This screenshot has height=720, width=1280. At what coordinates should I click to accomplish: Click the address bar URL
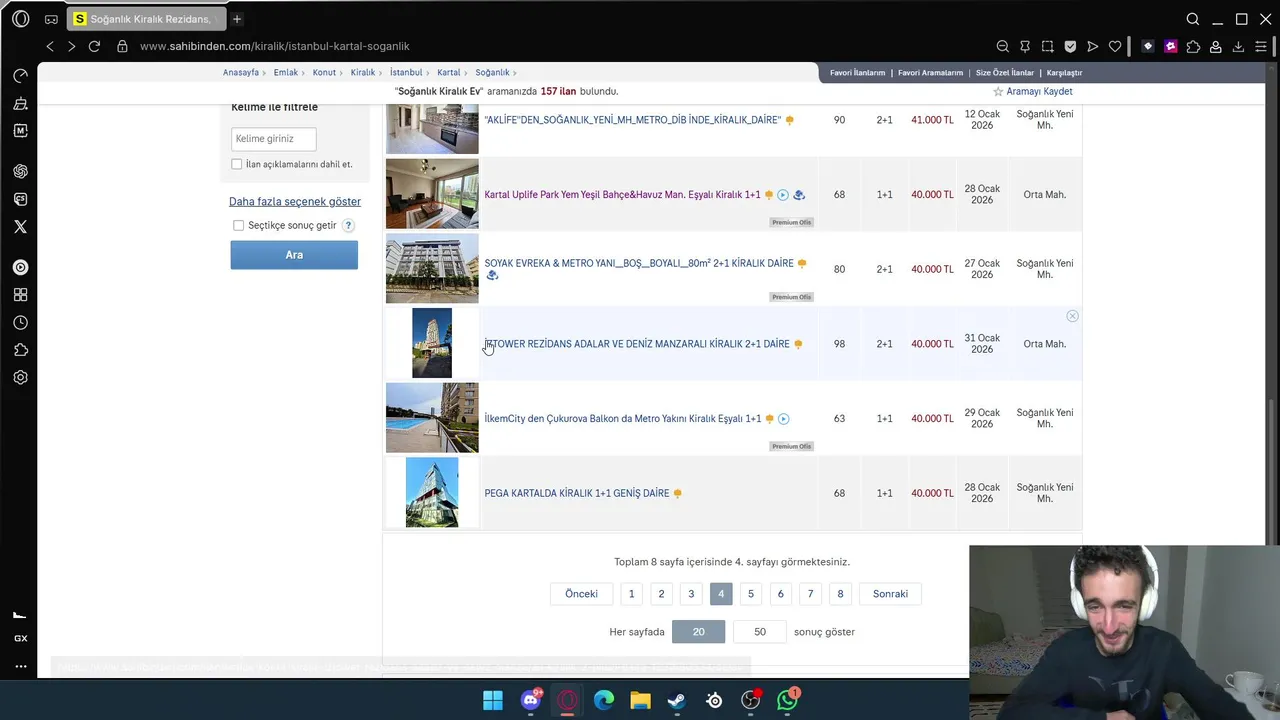tap(275, 46)
